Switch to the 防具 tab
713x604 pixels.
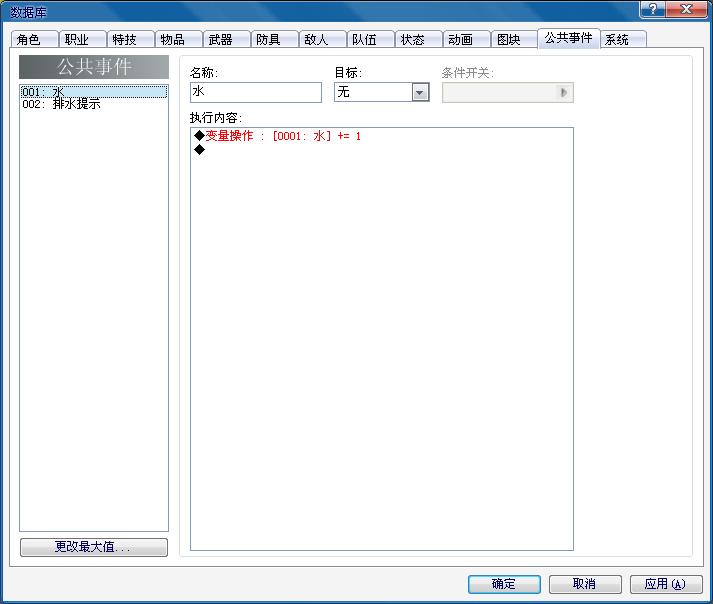click(275, 40)
